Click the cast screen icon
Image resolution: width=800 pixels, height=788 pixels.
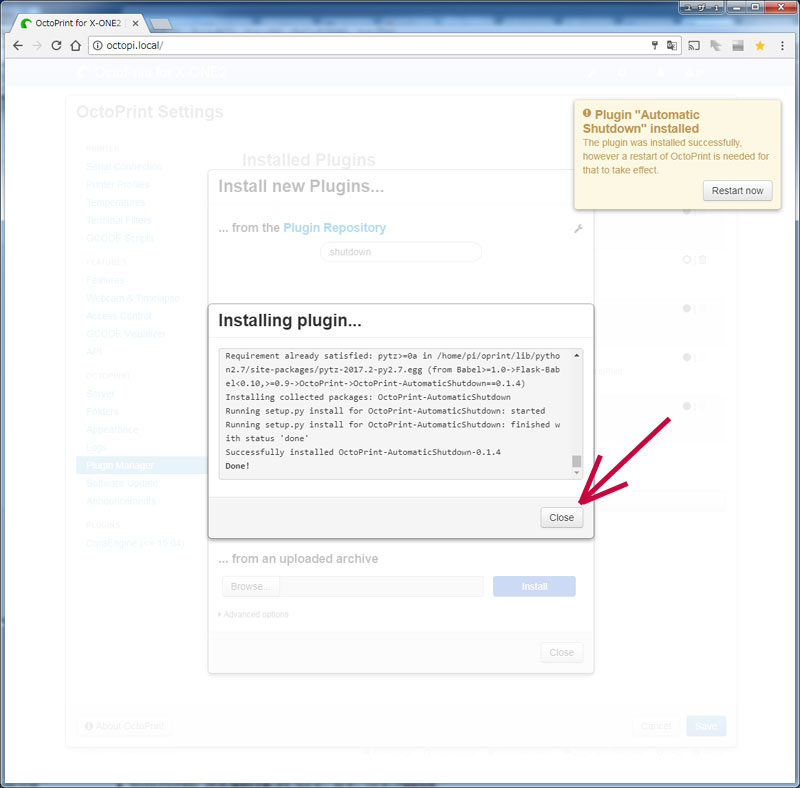tap(694, 45)
